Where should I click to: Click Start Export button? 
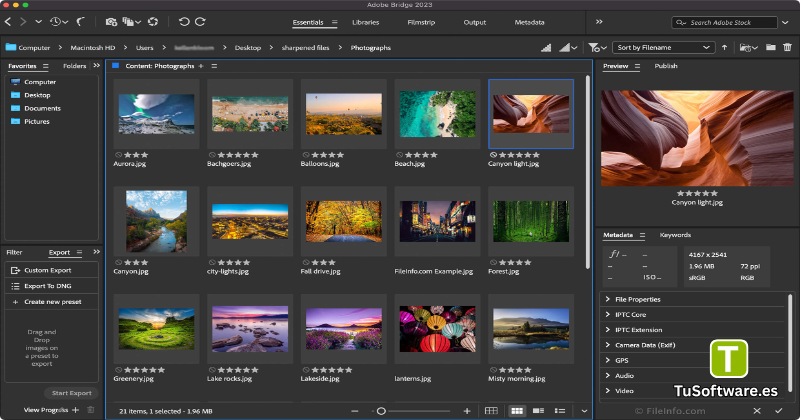71,393
